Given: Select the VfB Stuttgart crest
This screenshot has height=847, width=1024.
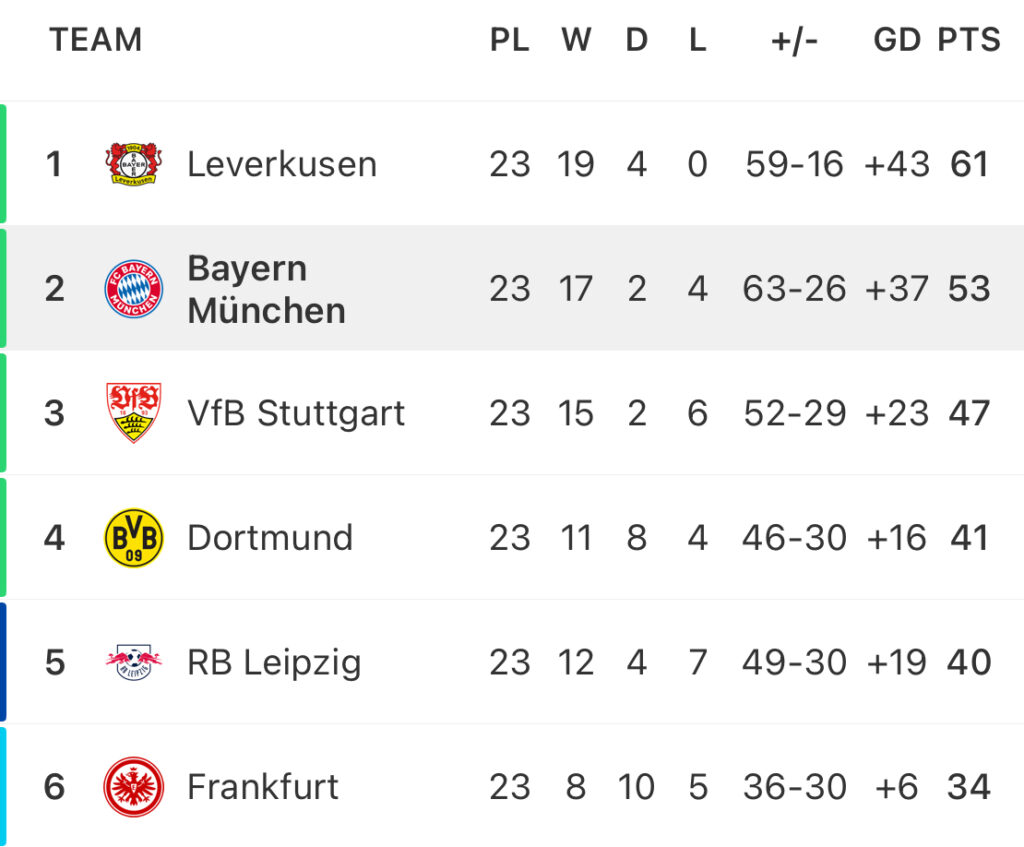Looking at the screenshot, I should (134, 413).
